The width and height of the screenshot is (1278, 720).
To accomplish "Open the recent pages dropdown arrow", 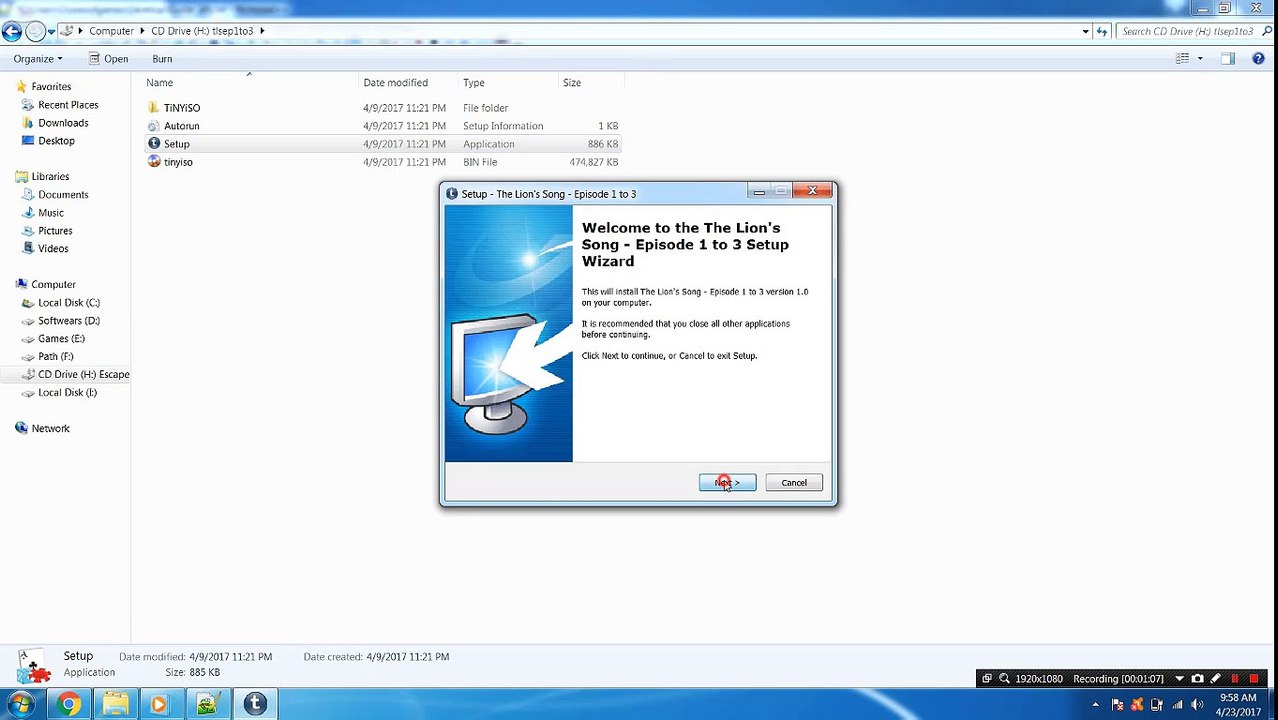I will (52, 31).
